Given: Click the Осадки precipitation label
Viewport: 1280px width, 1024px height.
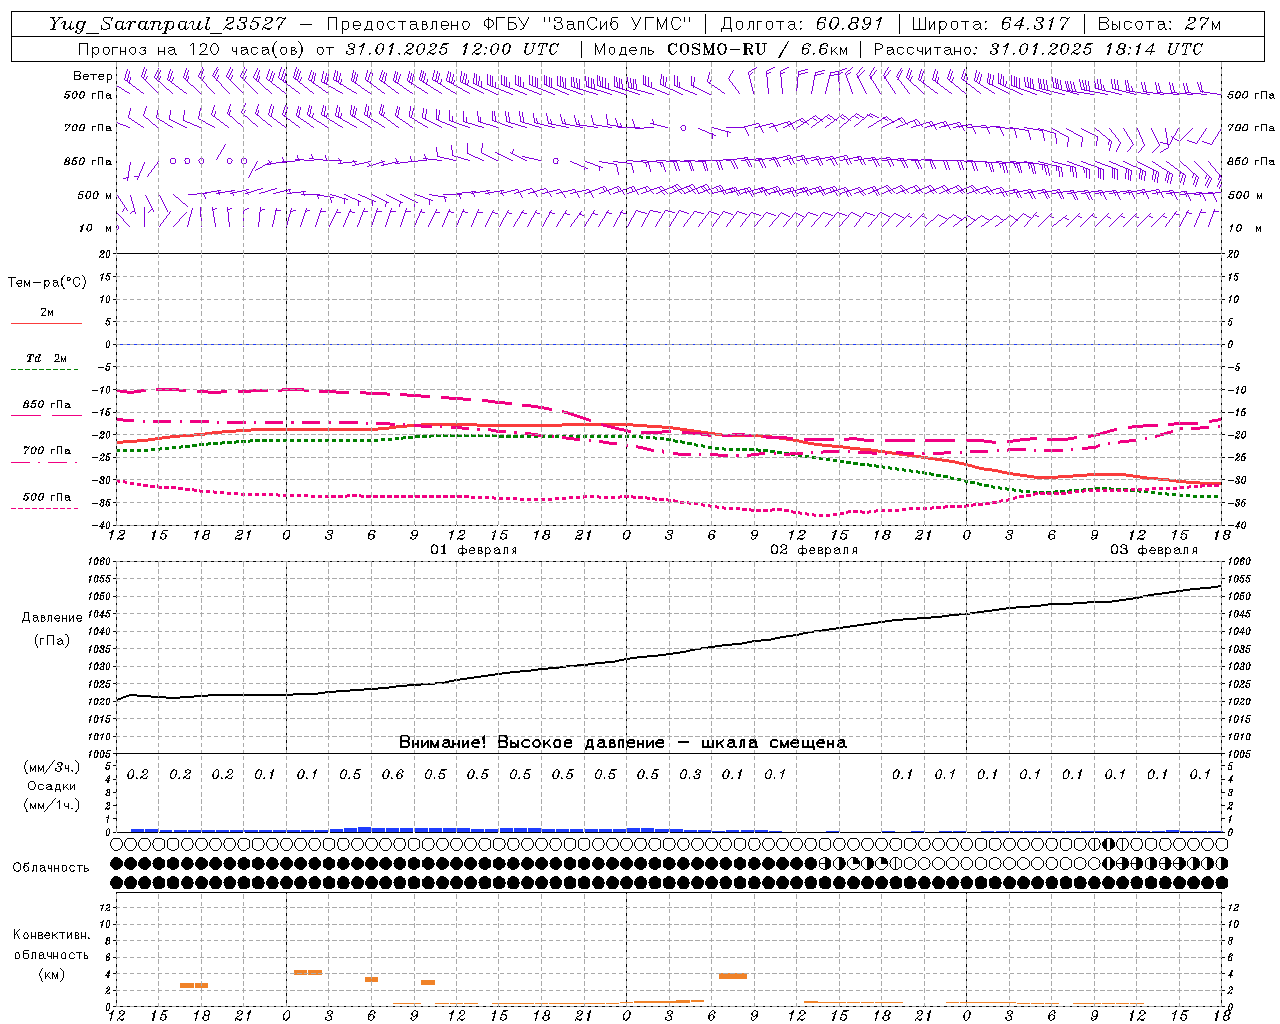Looking at the screenshot, I should tap(52, 786).
